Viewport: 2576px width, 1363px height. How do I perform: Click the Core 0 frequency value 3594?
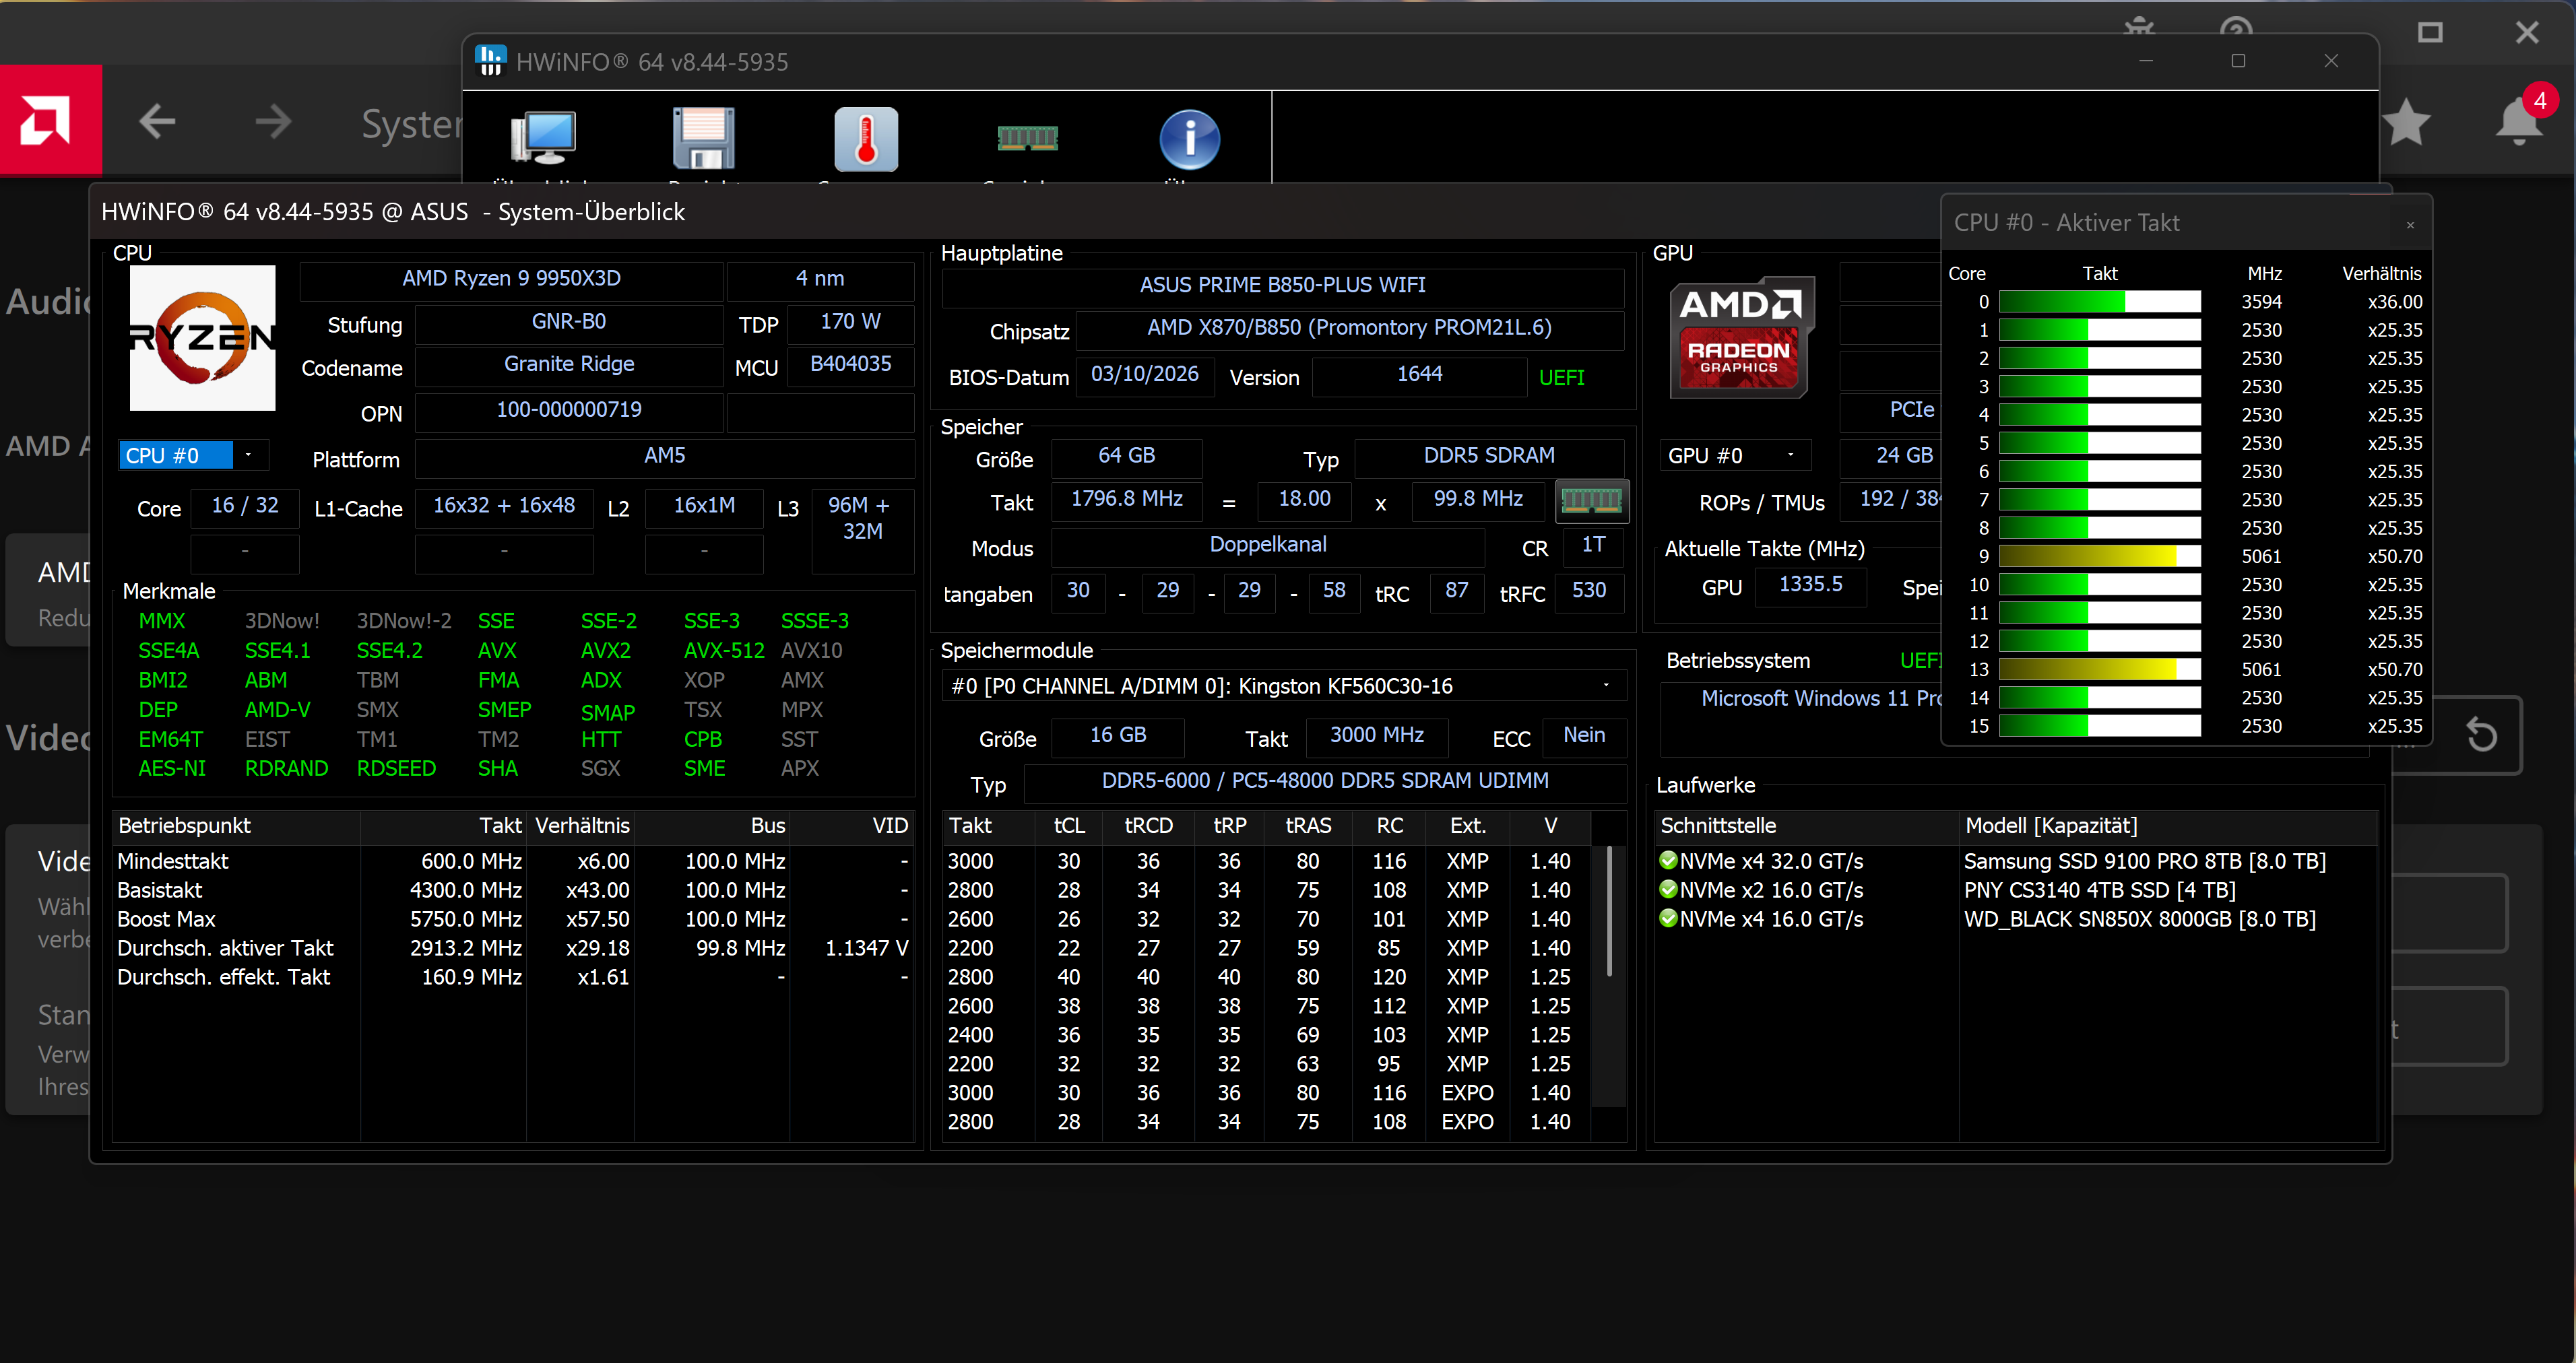pyautogui.click(x=2261, y=302)
